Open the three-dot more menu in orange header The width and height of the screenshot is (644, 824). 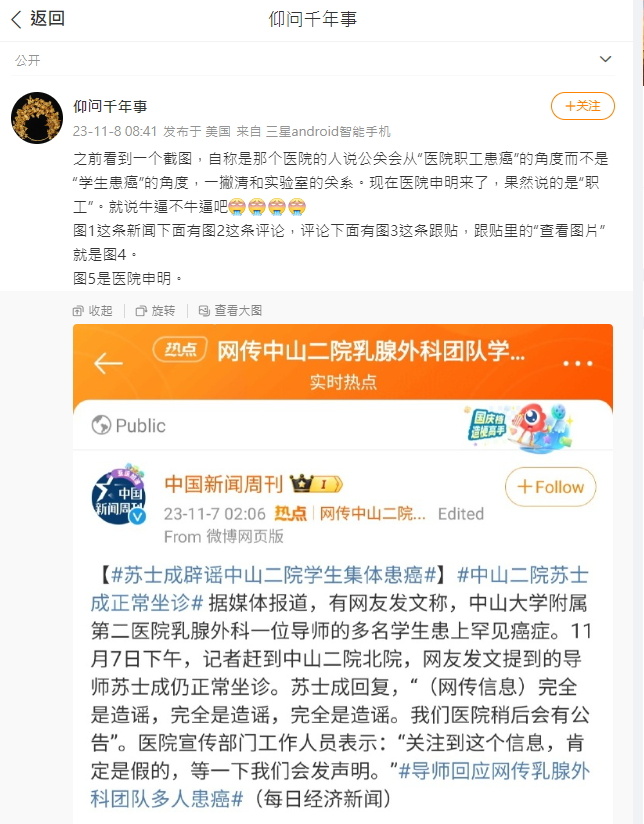(x=577, y=363)
